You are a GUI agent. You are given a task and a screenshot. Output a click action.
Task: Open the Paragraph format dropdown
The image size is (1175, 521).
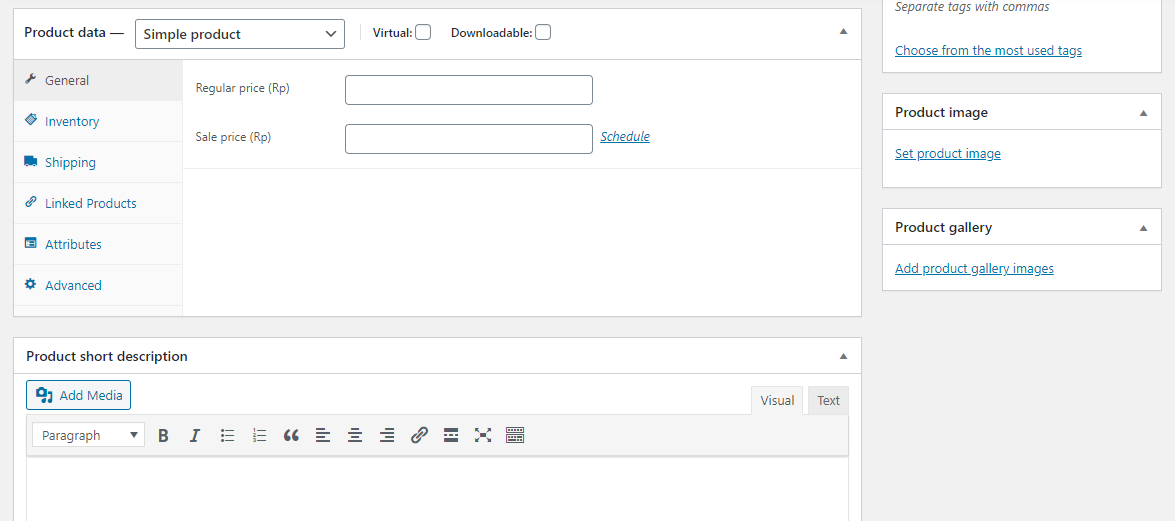point(88,435)
